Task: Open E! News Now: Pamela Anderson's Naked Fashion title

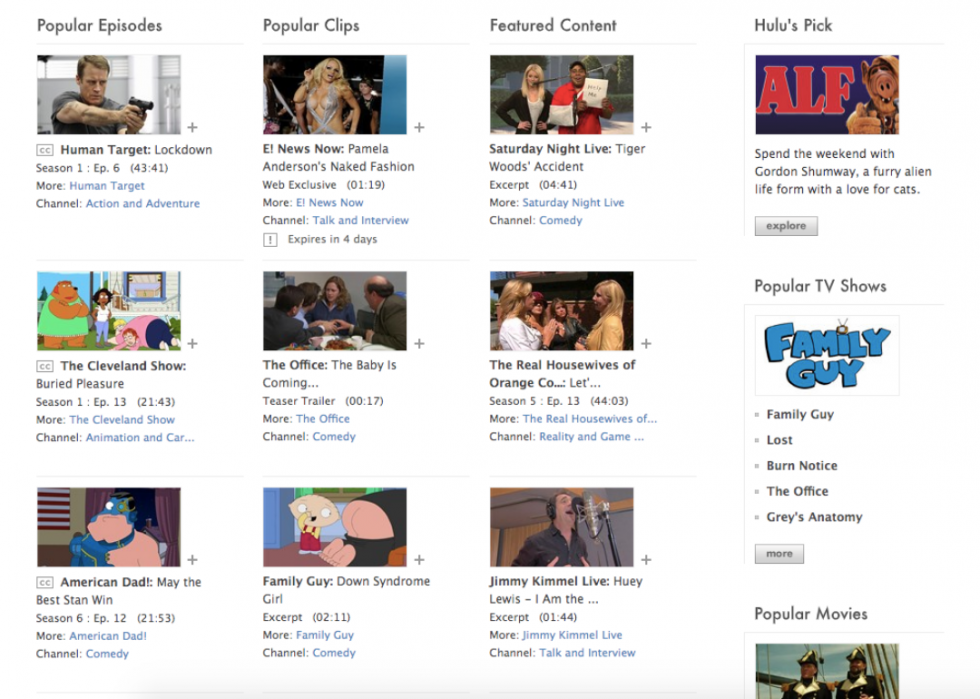Action: [x=338, y=158]
